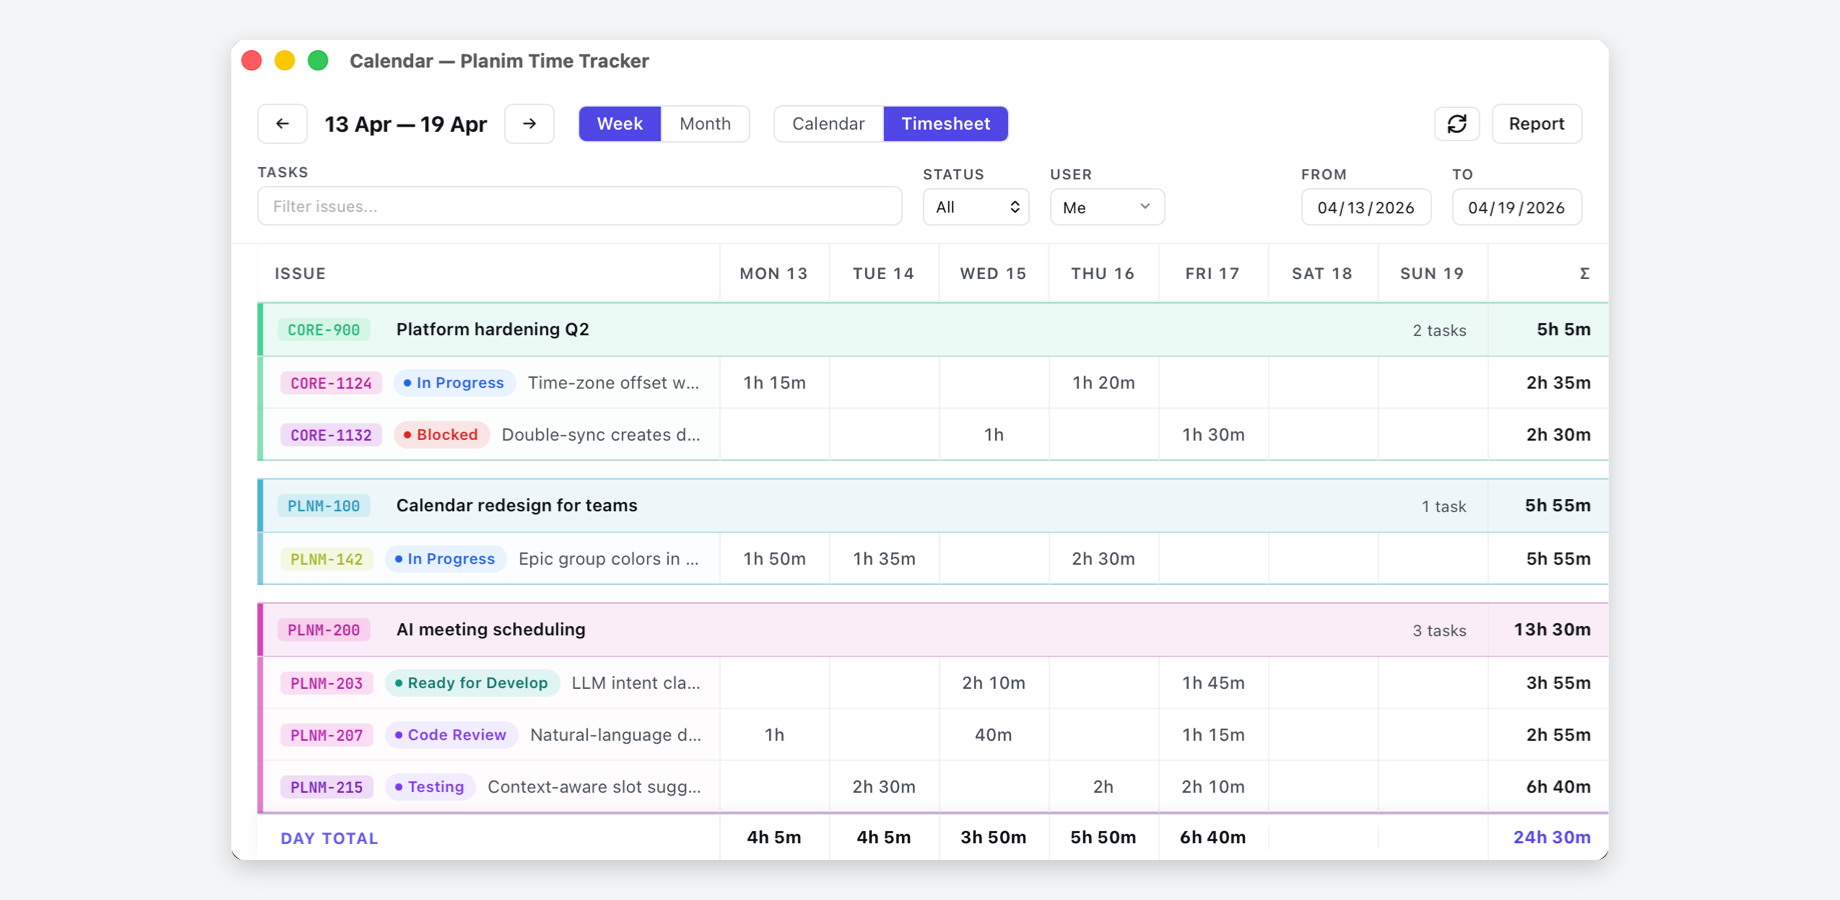The image size is (1840, 900).
Task: Click the 24h 30m weekly grand total
Action: [x=1552, y=838]
